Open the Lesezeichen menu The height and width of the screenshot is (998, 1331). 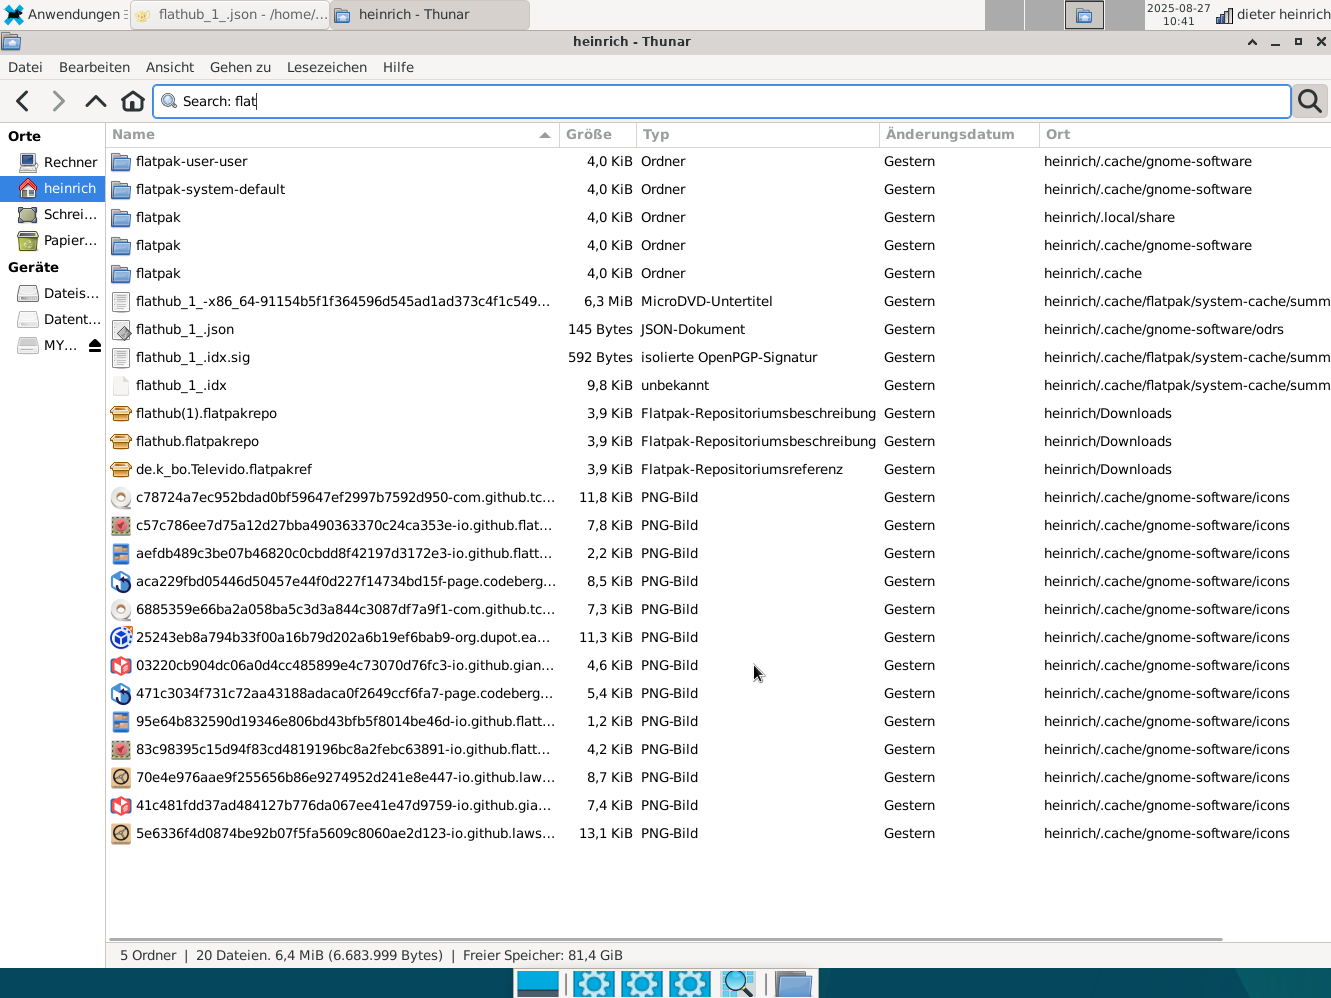(x=327, y=67)
